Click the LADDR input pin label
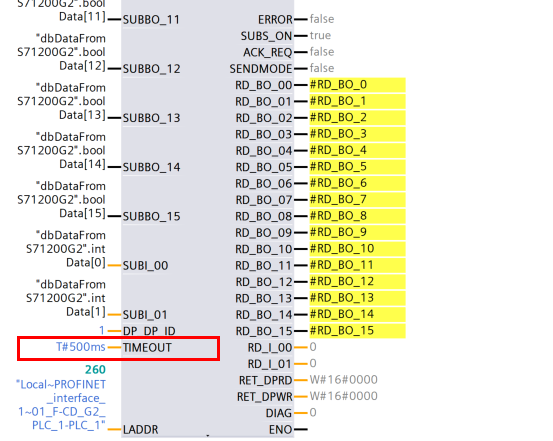553x441 pixels. (140, 430)
